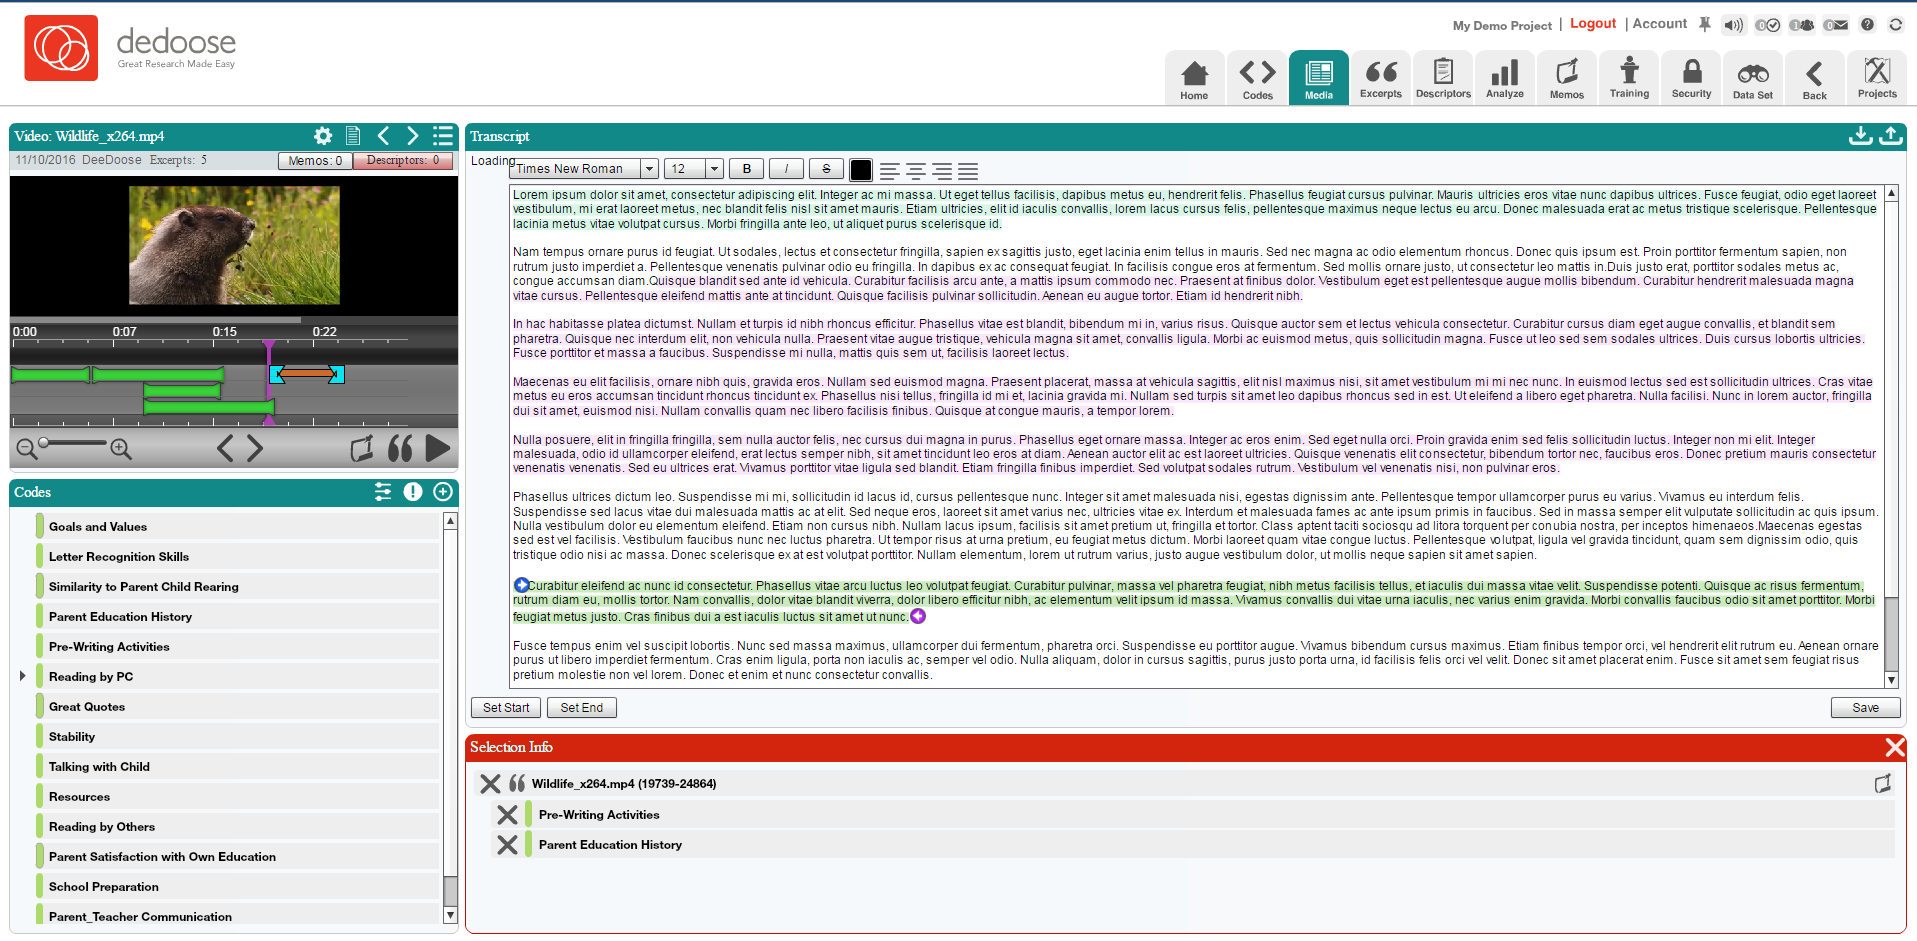The image size is (1917, 941).
Task: Click the refresh icon in the header
Action: tap(1895, 25)
